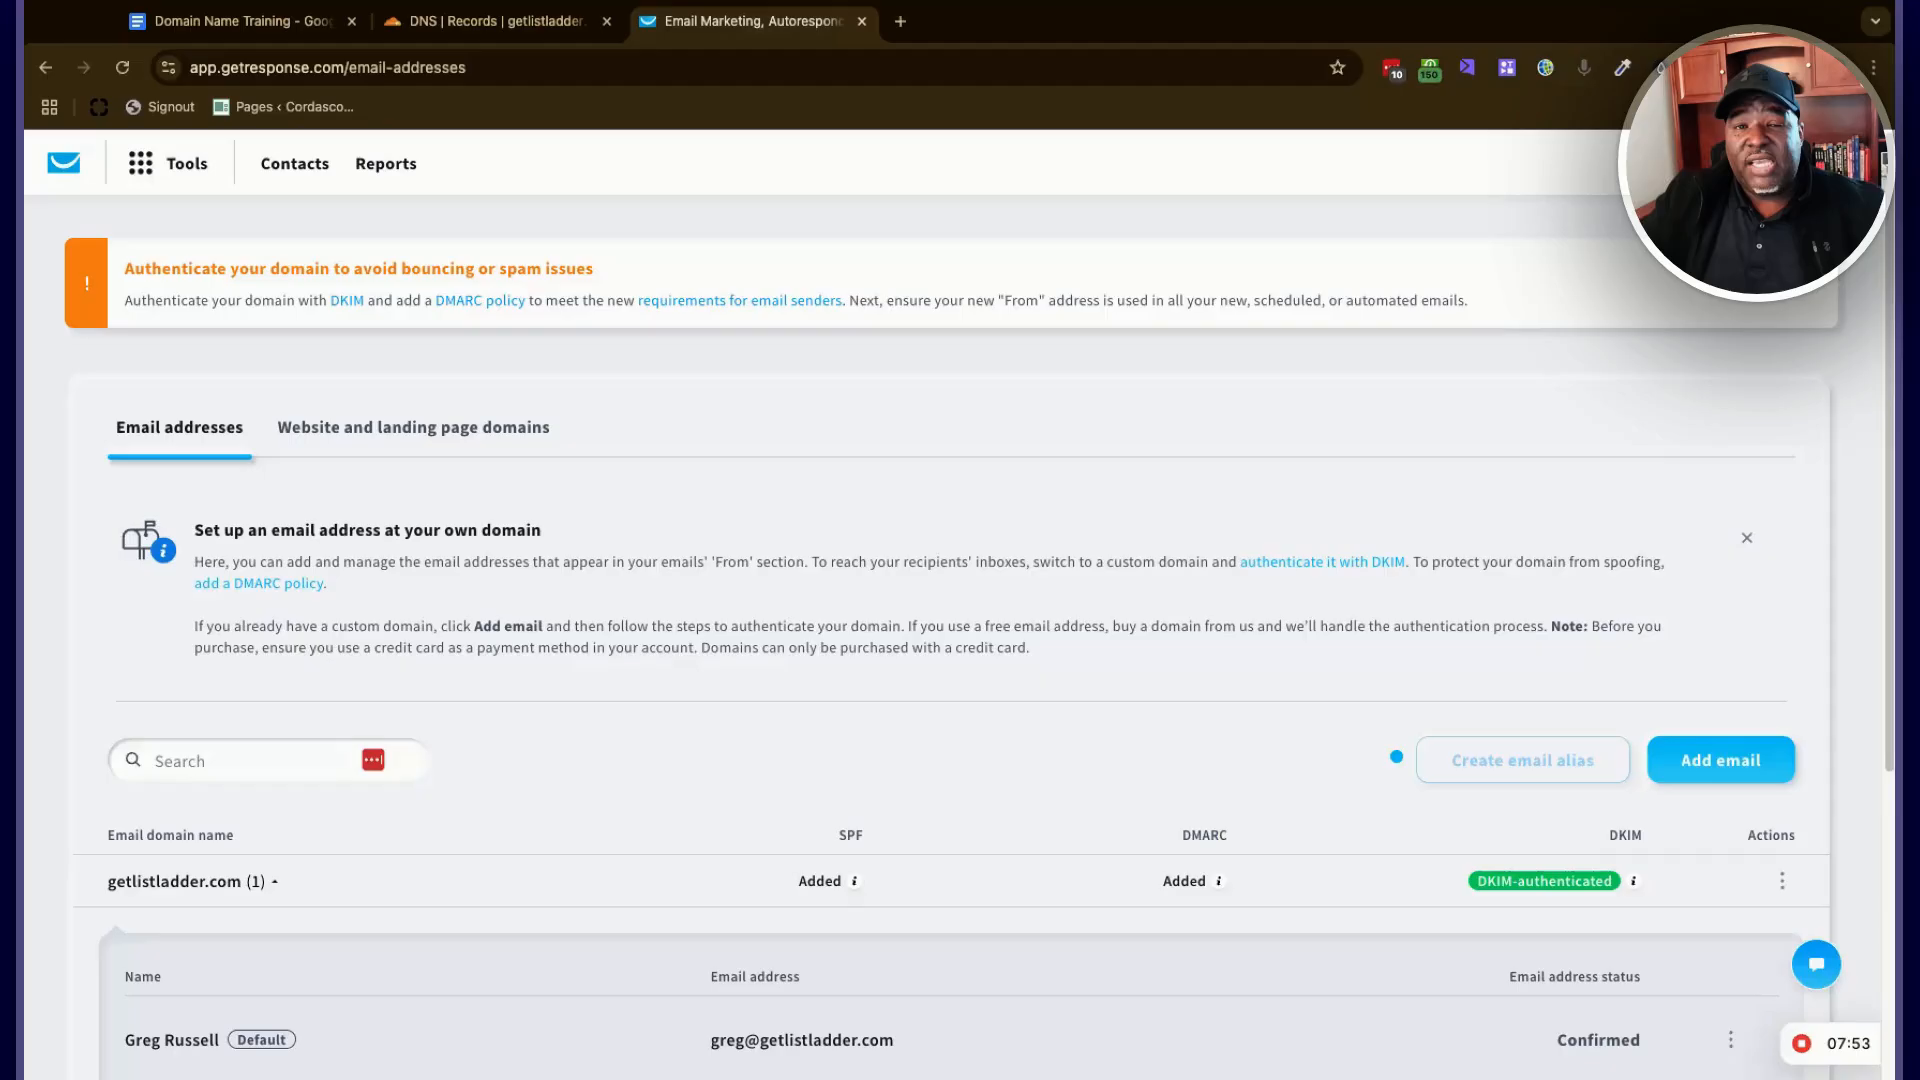This screenshot has width=1920, height=1080.
Task: Dismiss the custom domain info panel
Action: coord(1747,538)
